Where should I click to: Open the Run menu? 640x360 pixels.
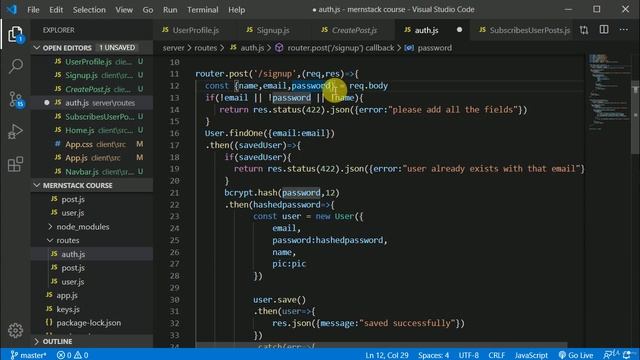click(x=170, y=10)
